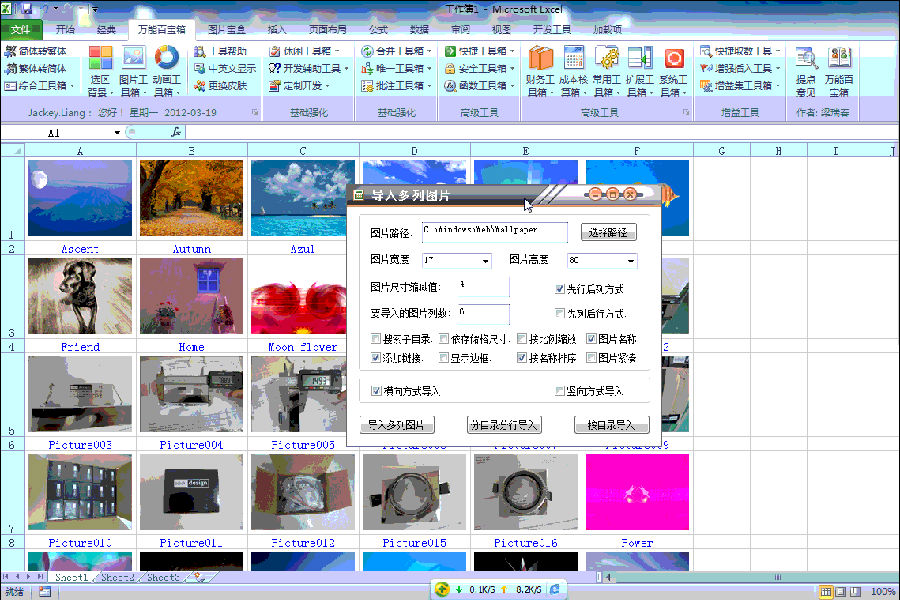This screenshot has width=900, height=600.
Task: Switch to the 图片宝盒 ribbon tab
Action: coord(227,29)
